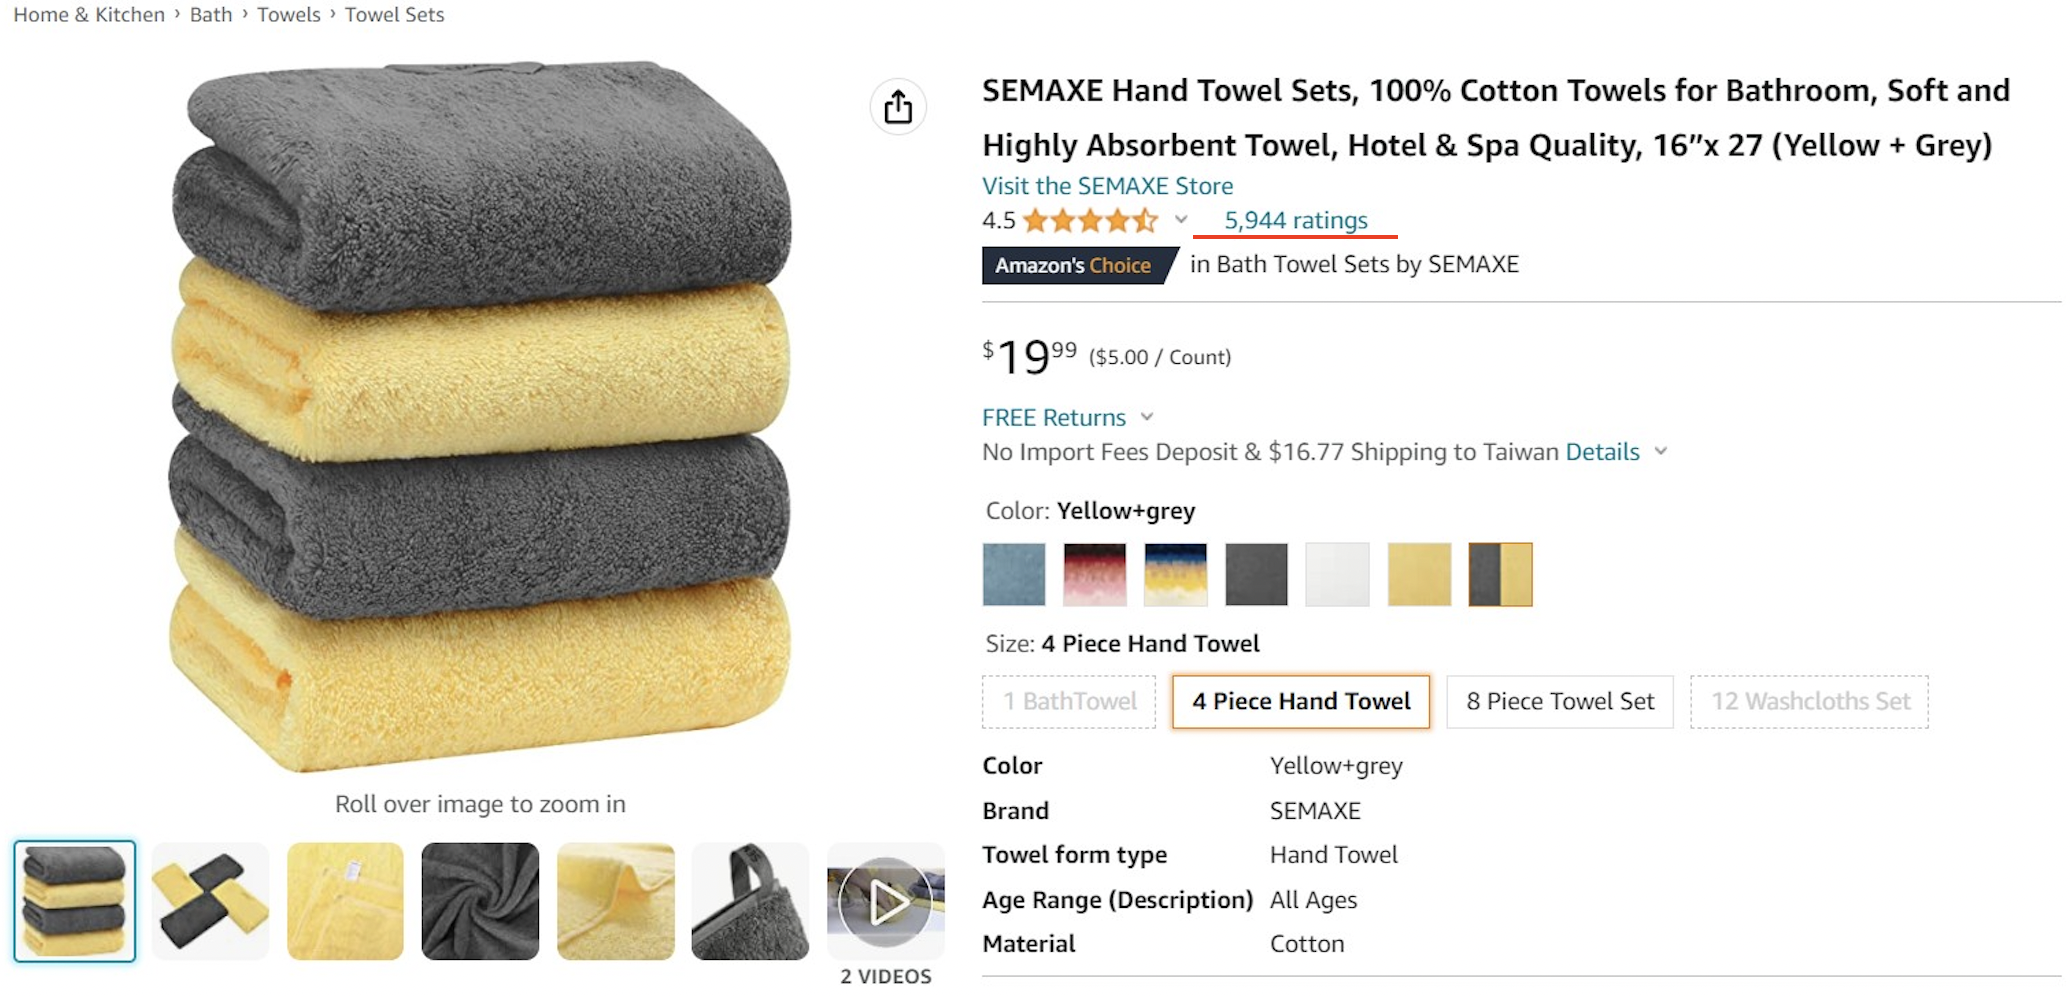Open the Bath breadcrumb category
The height and width of the screenshot is (996, 2070).
pos(210,15)
